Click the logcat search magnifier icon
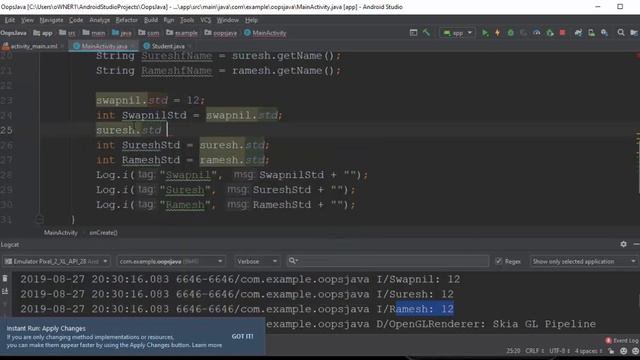The image size is (640, 360). click(x=293, y=261)
